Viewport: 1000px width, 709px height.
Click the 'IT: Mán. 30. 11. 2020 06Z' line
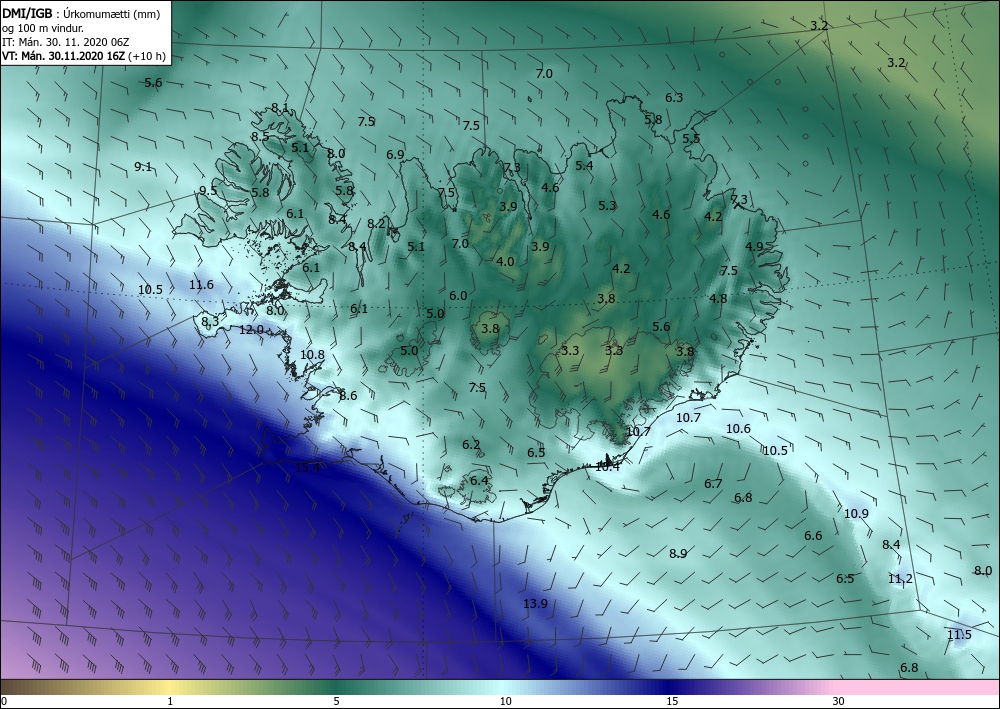(66, 42)
